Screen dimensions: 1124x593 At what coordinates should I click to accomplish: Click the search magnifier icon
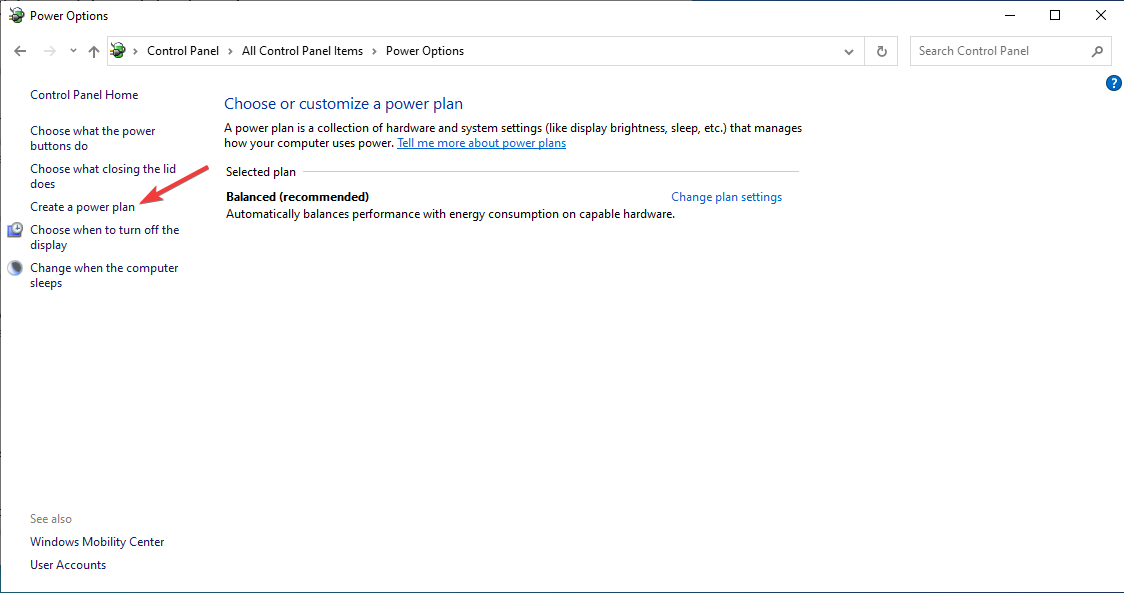(x=1097, y=51)
